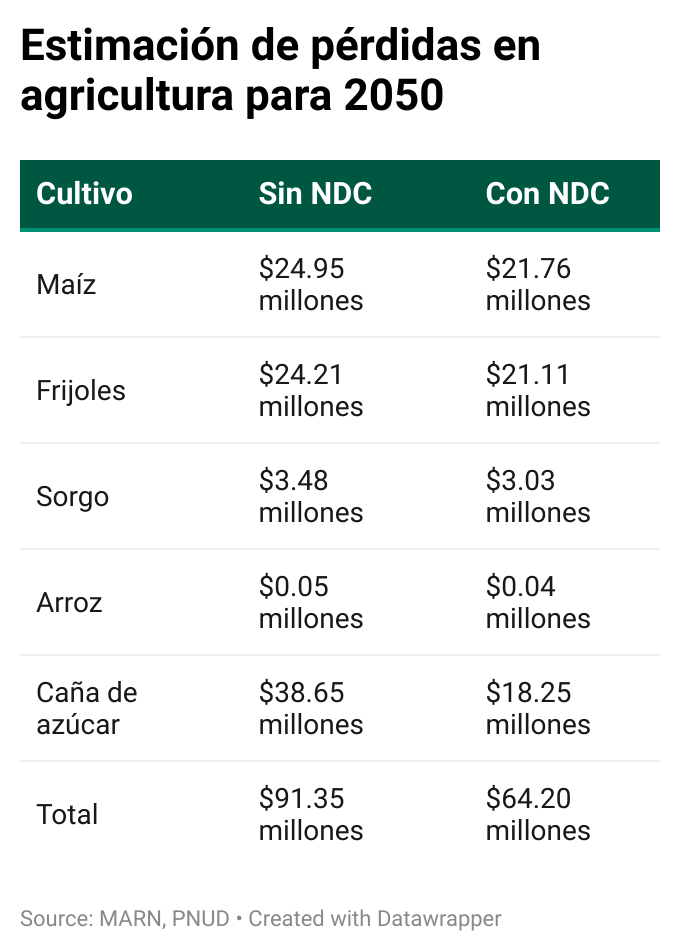The width and height of the screenshot is (680, 952).
Task: Select the "Sin NDC" column header
Action: pos(315,193)
